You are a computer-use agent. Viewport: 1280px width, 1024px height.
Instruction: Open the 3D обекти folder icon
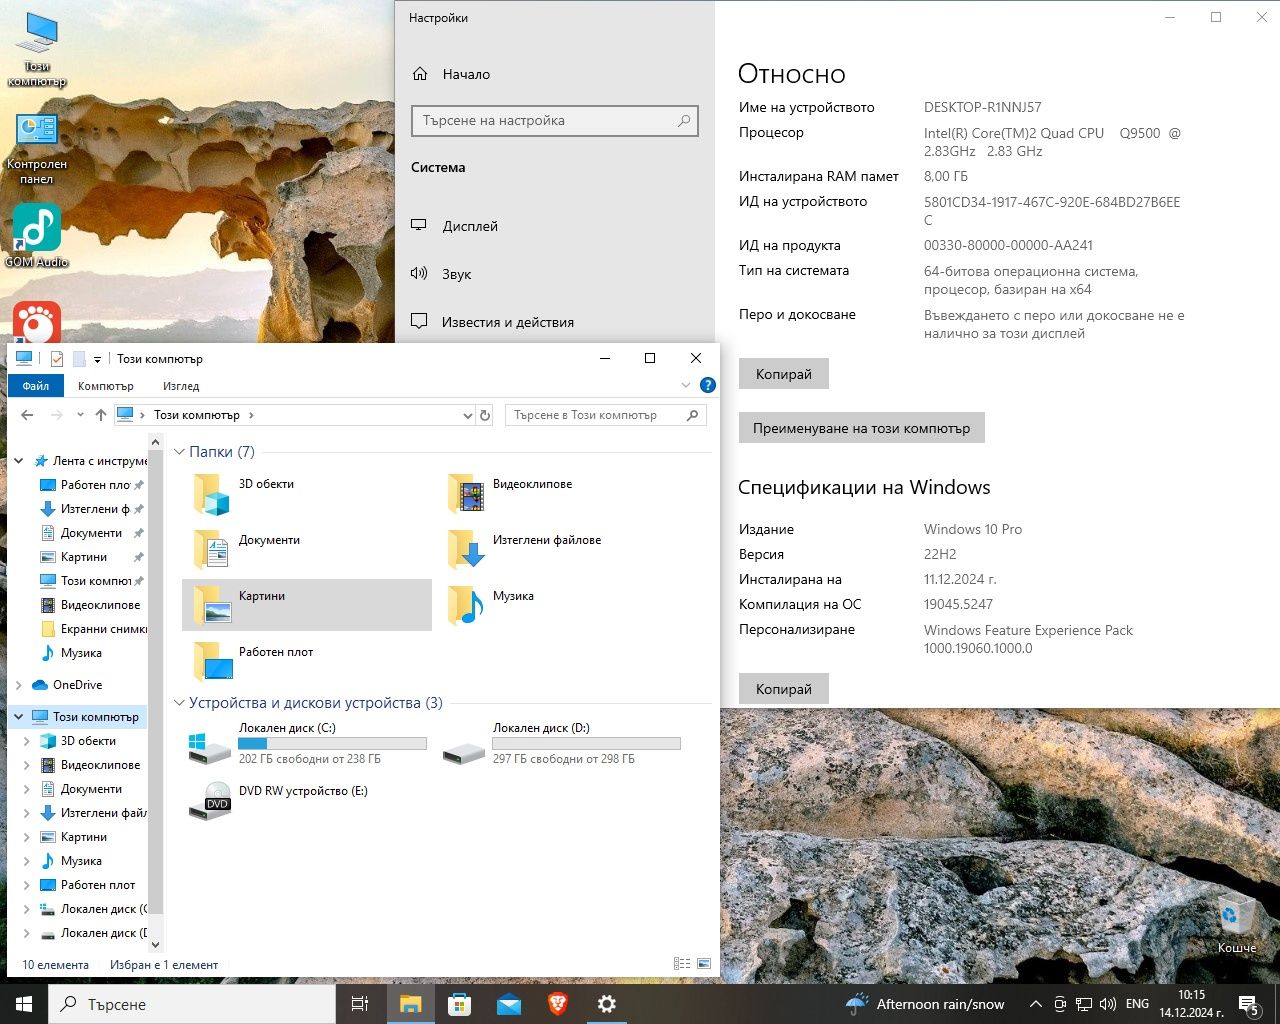(212, 493)
